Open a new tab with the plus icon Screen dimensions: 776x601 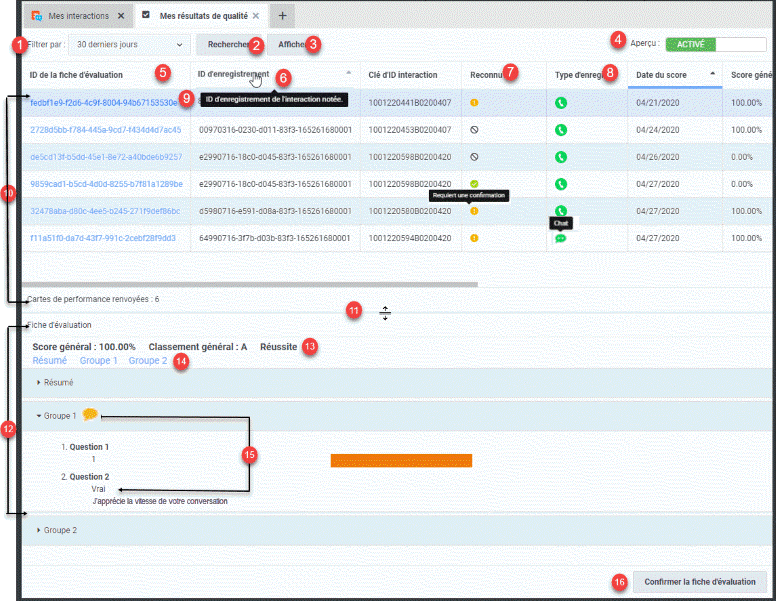[x=282, y=16]
